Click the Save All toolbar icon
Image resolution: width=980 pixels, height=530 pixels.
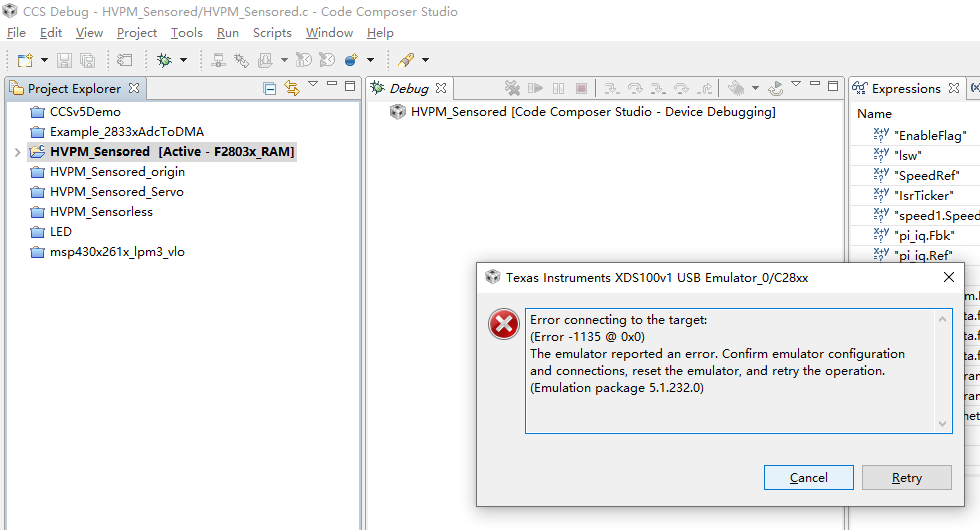click(88, 60)
